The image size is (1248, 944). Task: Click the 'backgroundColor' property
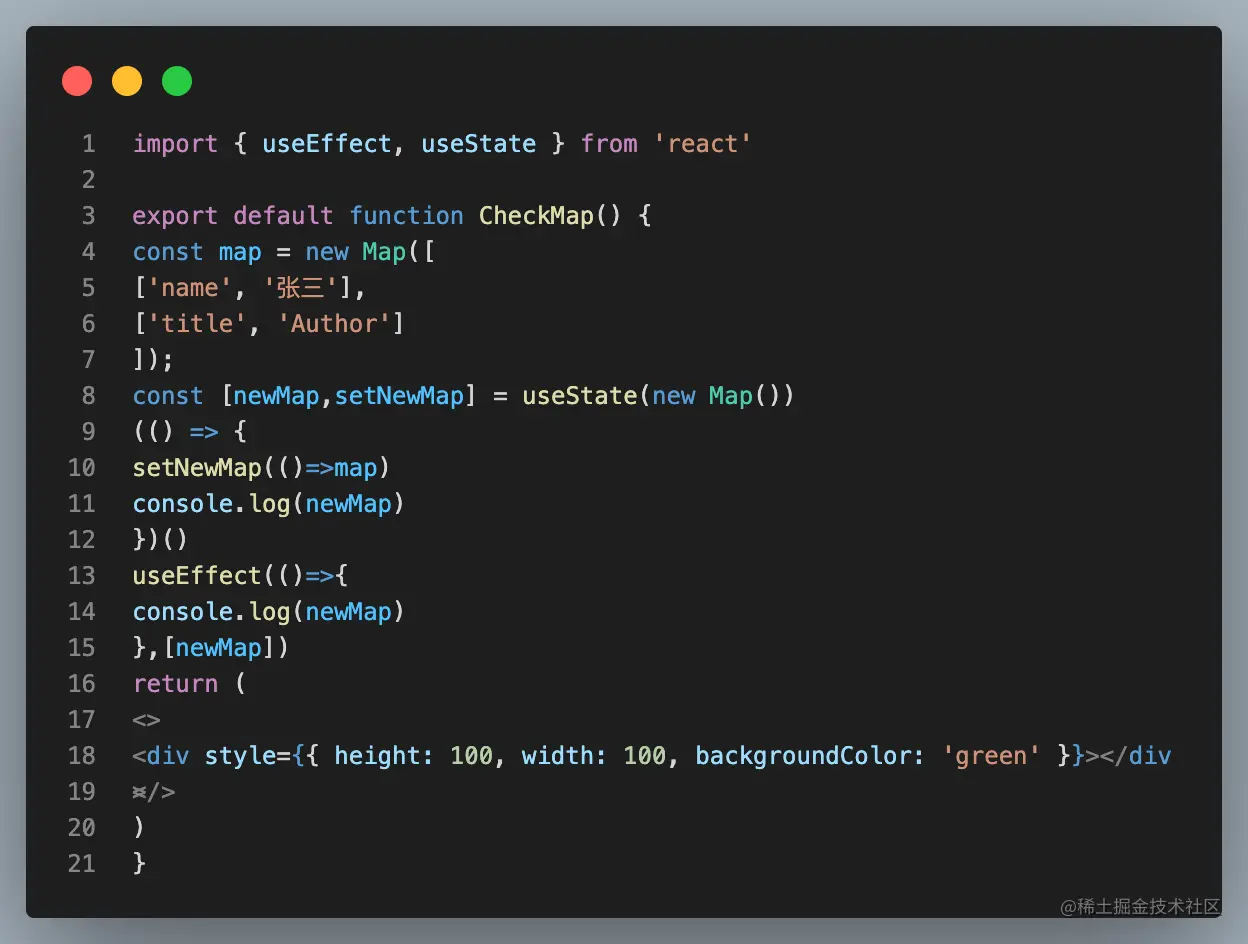tap(804, 756)
